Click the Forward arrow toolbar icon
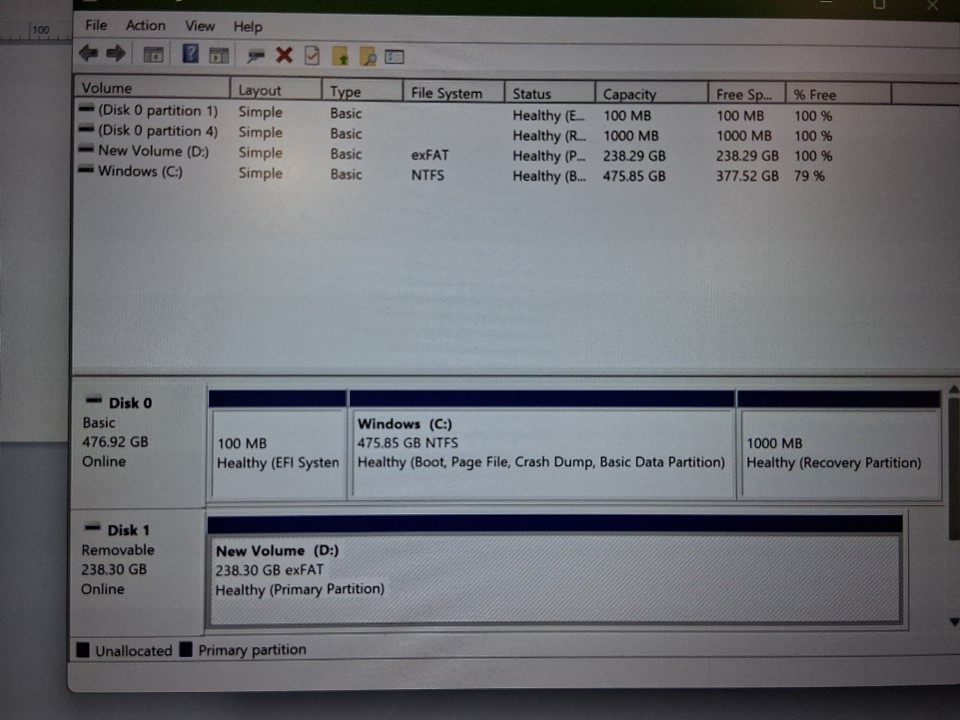 pos(115,53)
